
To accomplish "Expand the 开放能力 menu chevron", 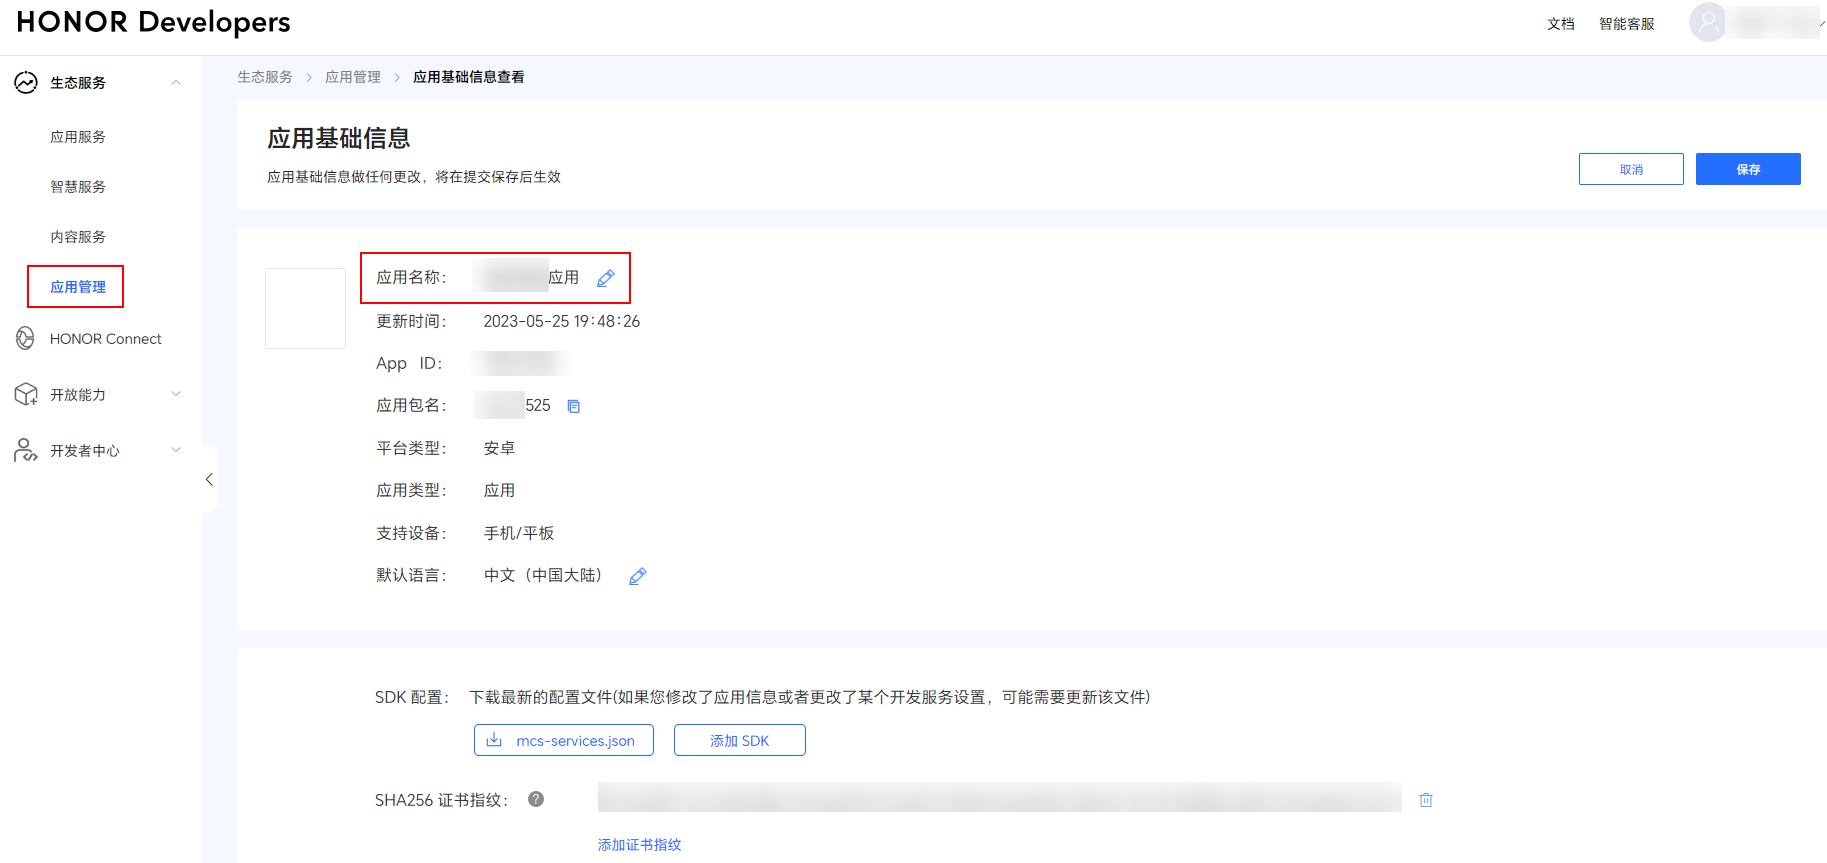I will 176,394.
